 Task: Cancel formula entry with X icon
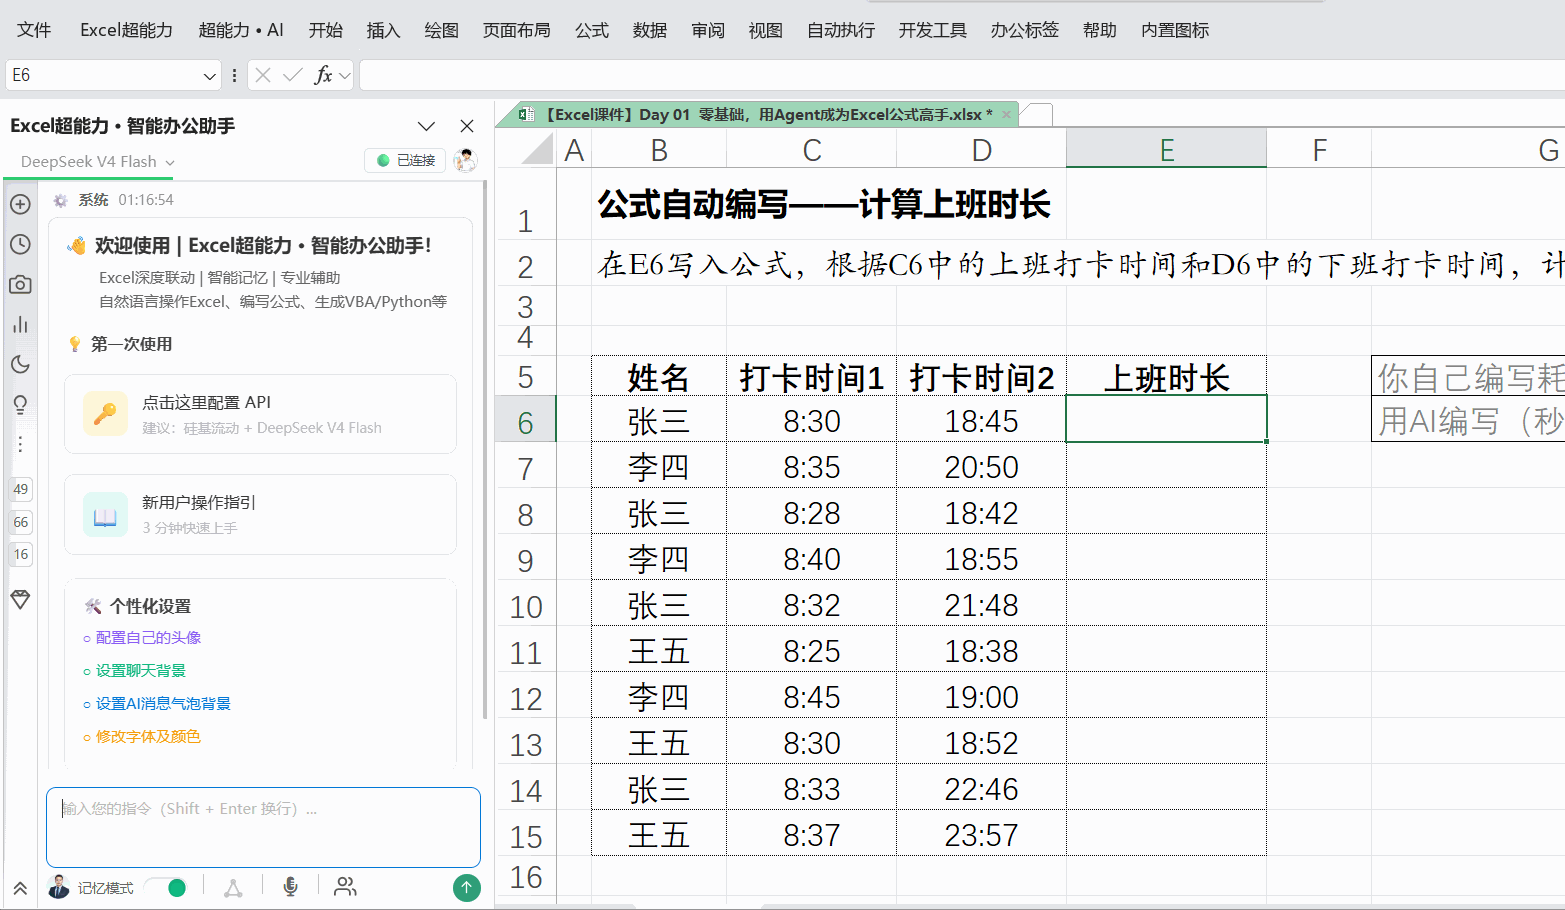(263, 75)
